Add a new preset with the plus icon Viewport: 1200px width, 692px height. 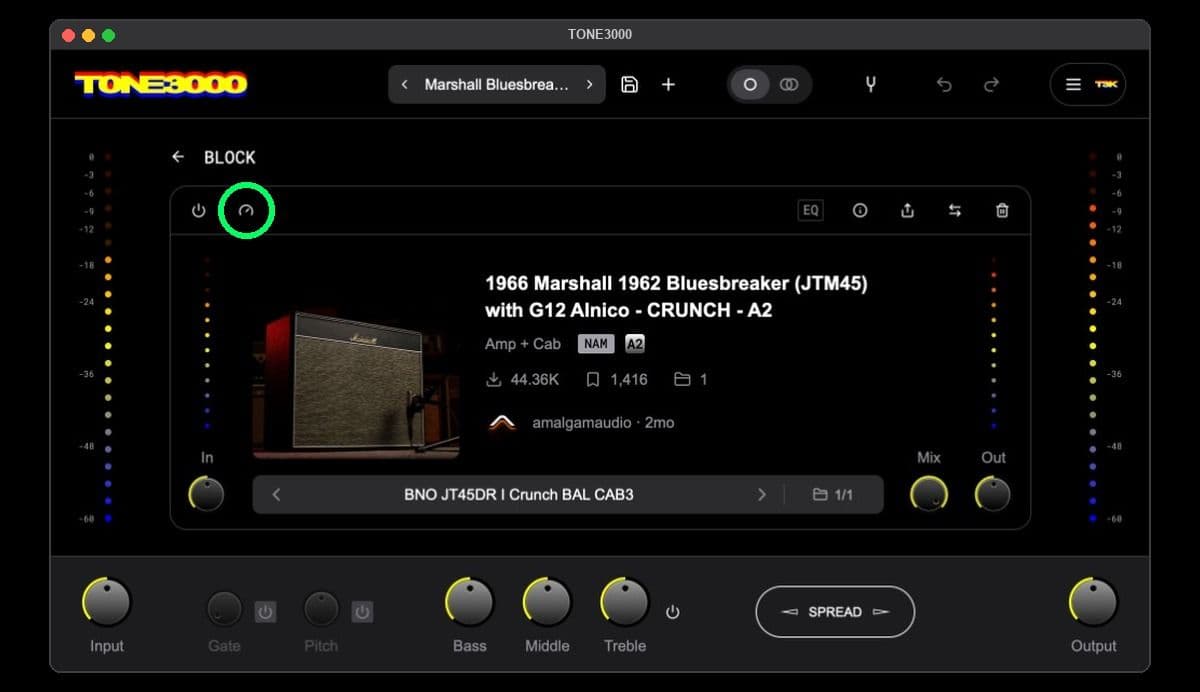pyautogui.click(x=668, y=85)
